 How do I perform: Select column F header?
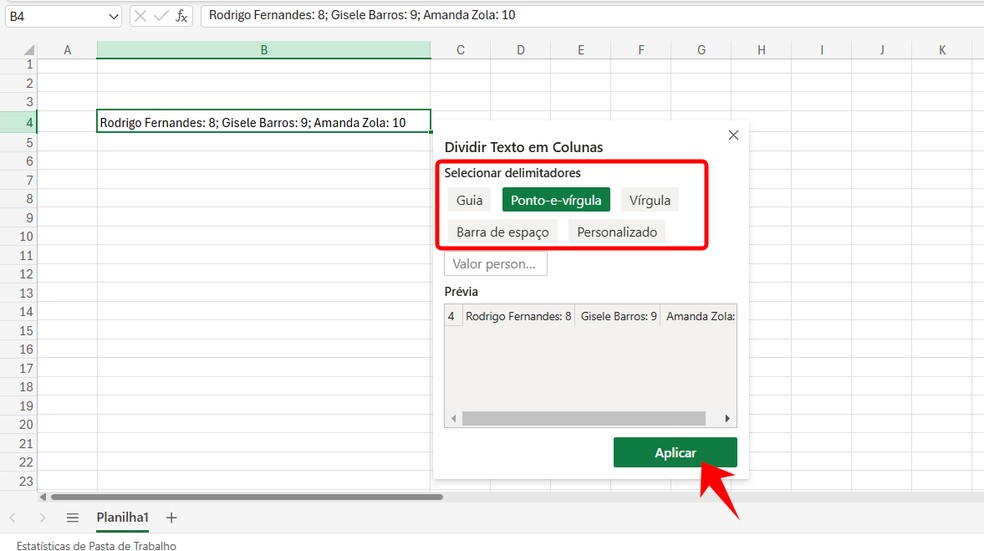point(641,50)
